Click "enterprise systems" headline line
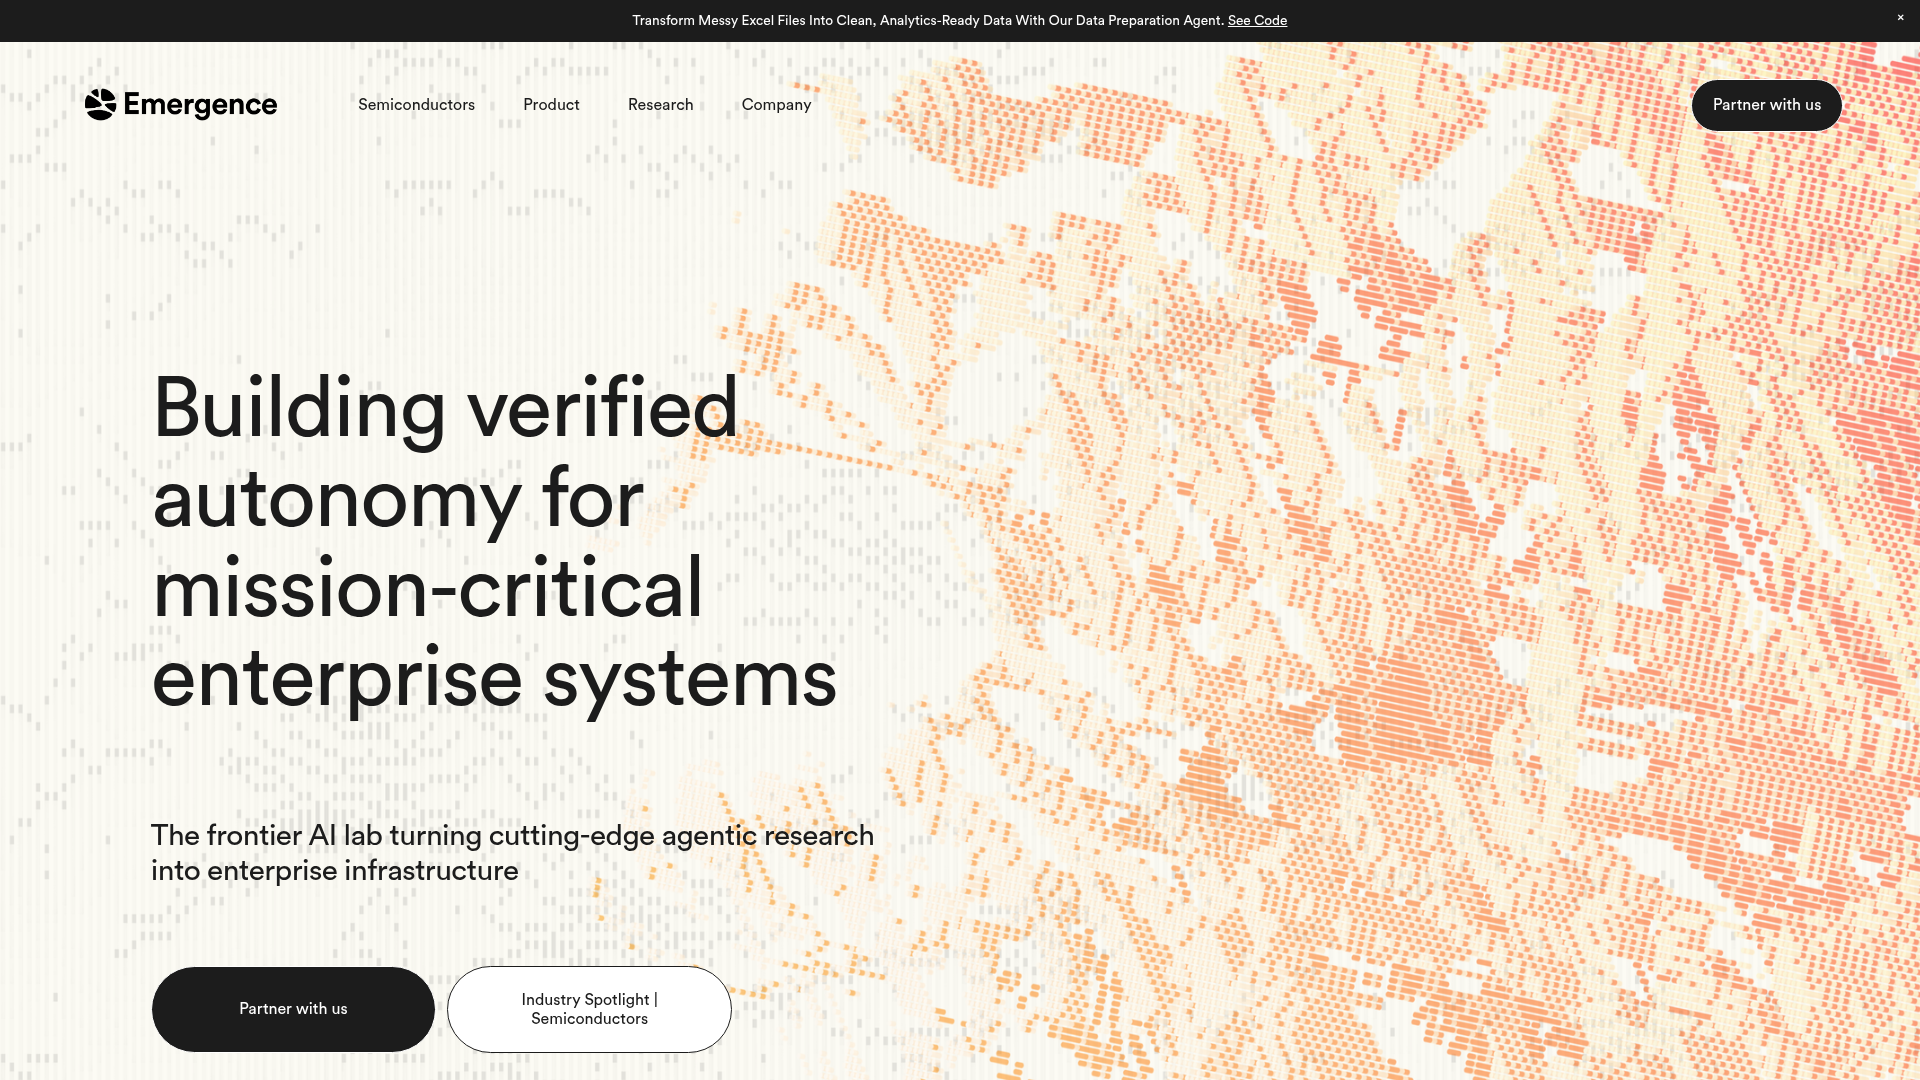 (494, 678)
